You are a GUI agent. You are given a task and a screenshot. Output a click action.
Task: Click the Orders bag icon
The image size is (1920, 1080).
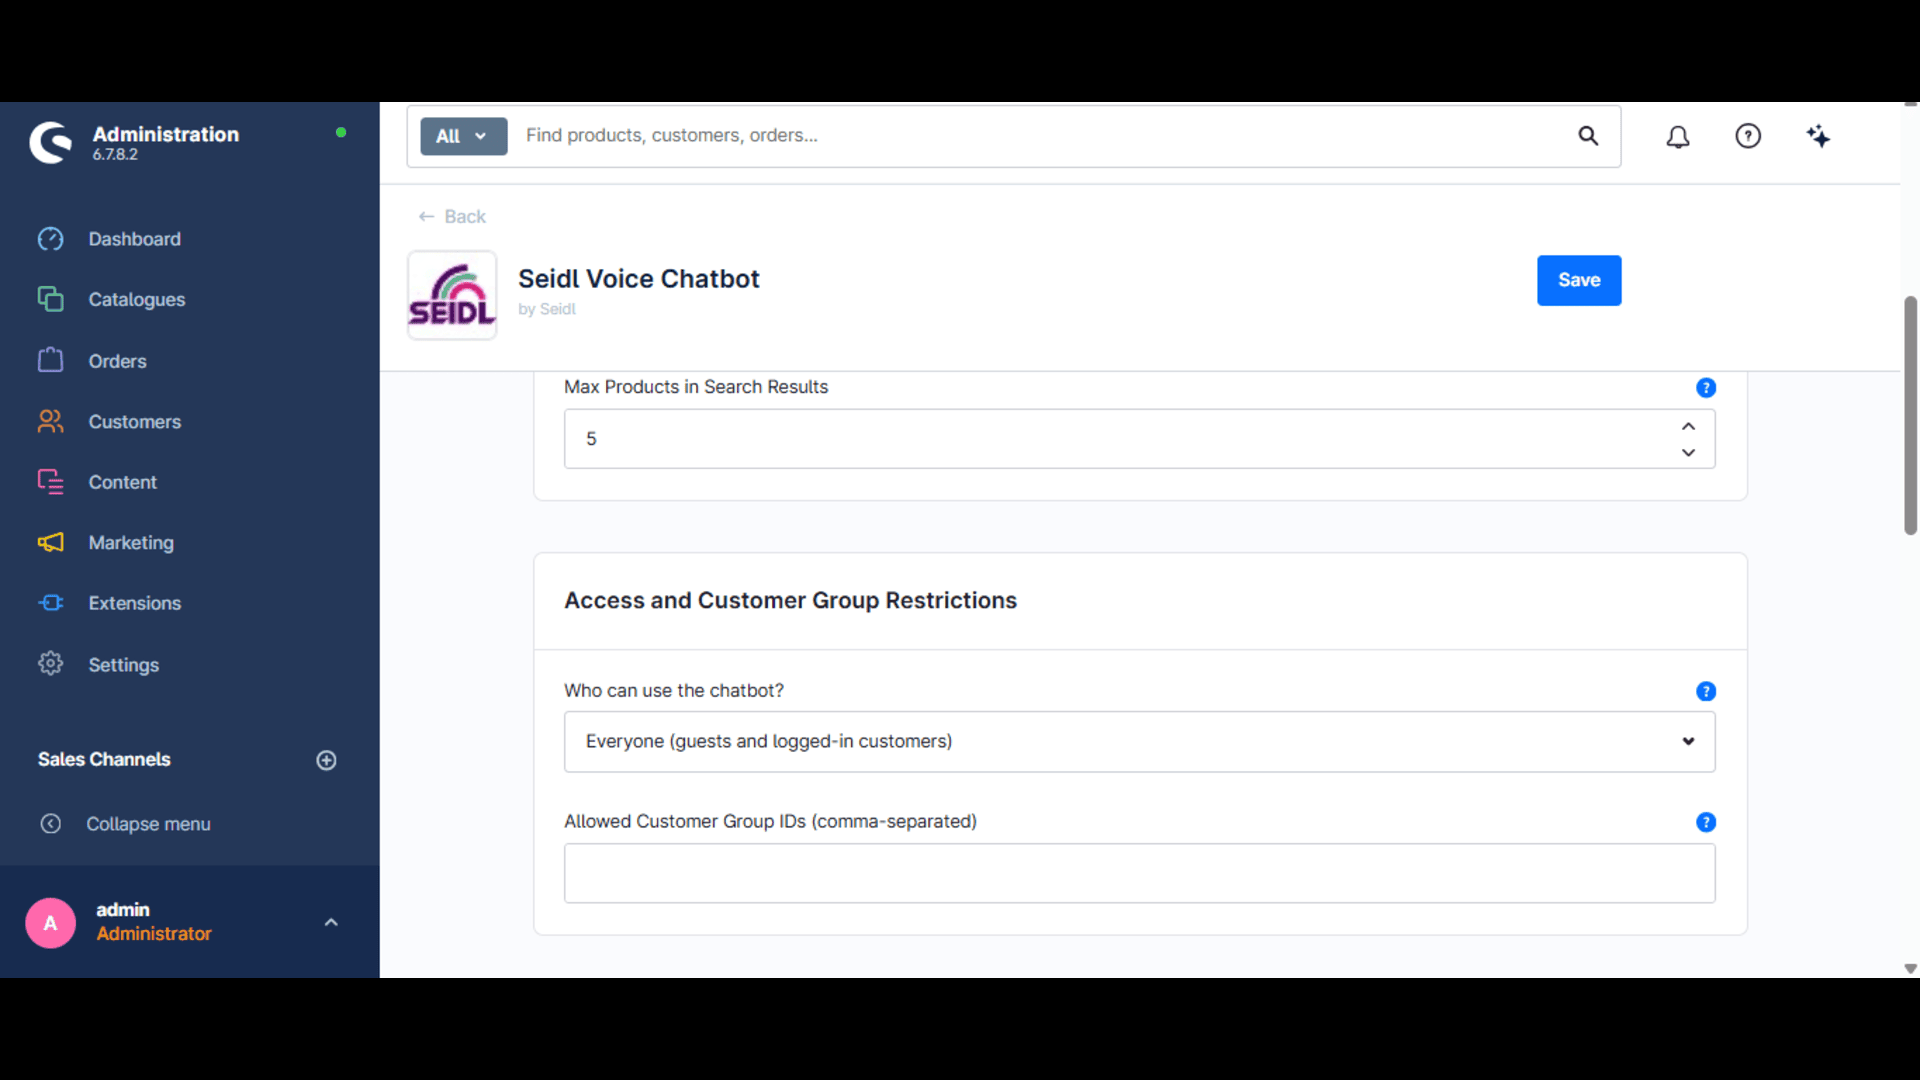click(50, 360)
